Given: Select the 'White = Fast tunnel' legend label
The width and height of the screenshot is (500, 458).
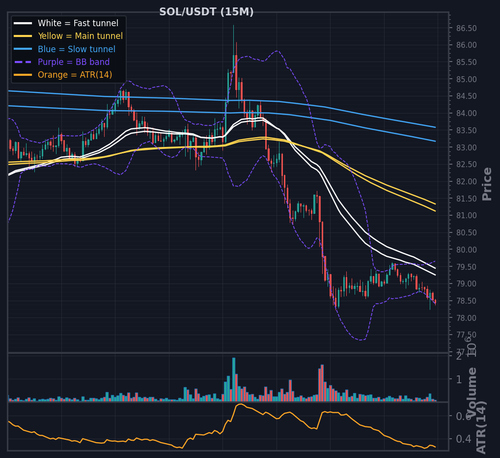Looking at the screenshot, I should coord(78,23).
